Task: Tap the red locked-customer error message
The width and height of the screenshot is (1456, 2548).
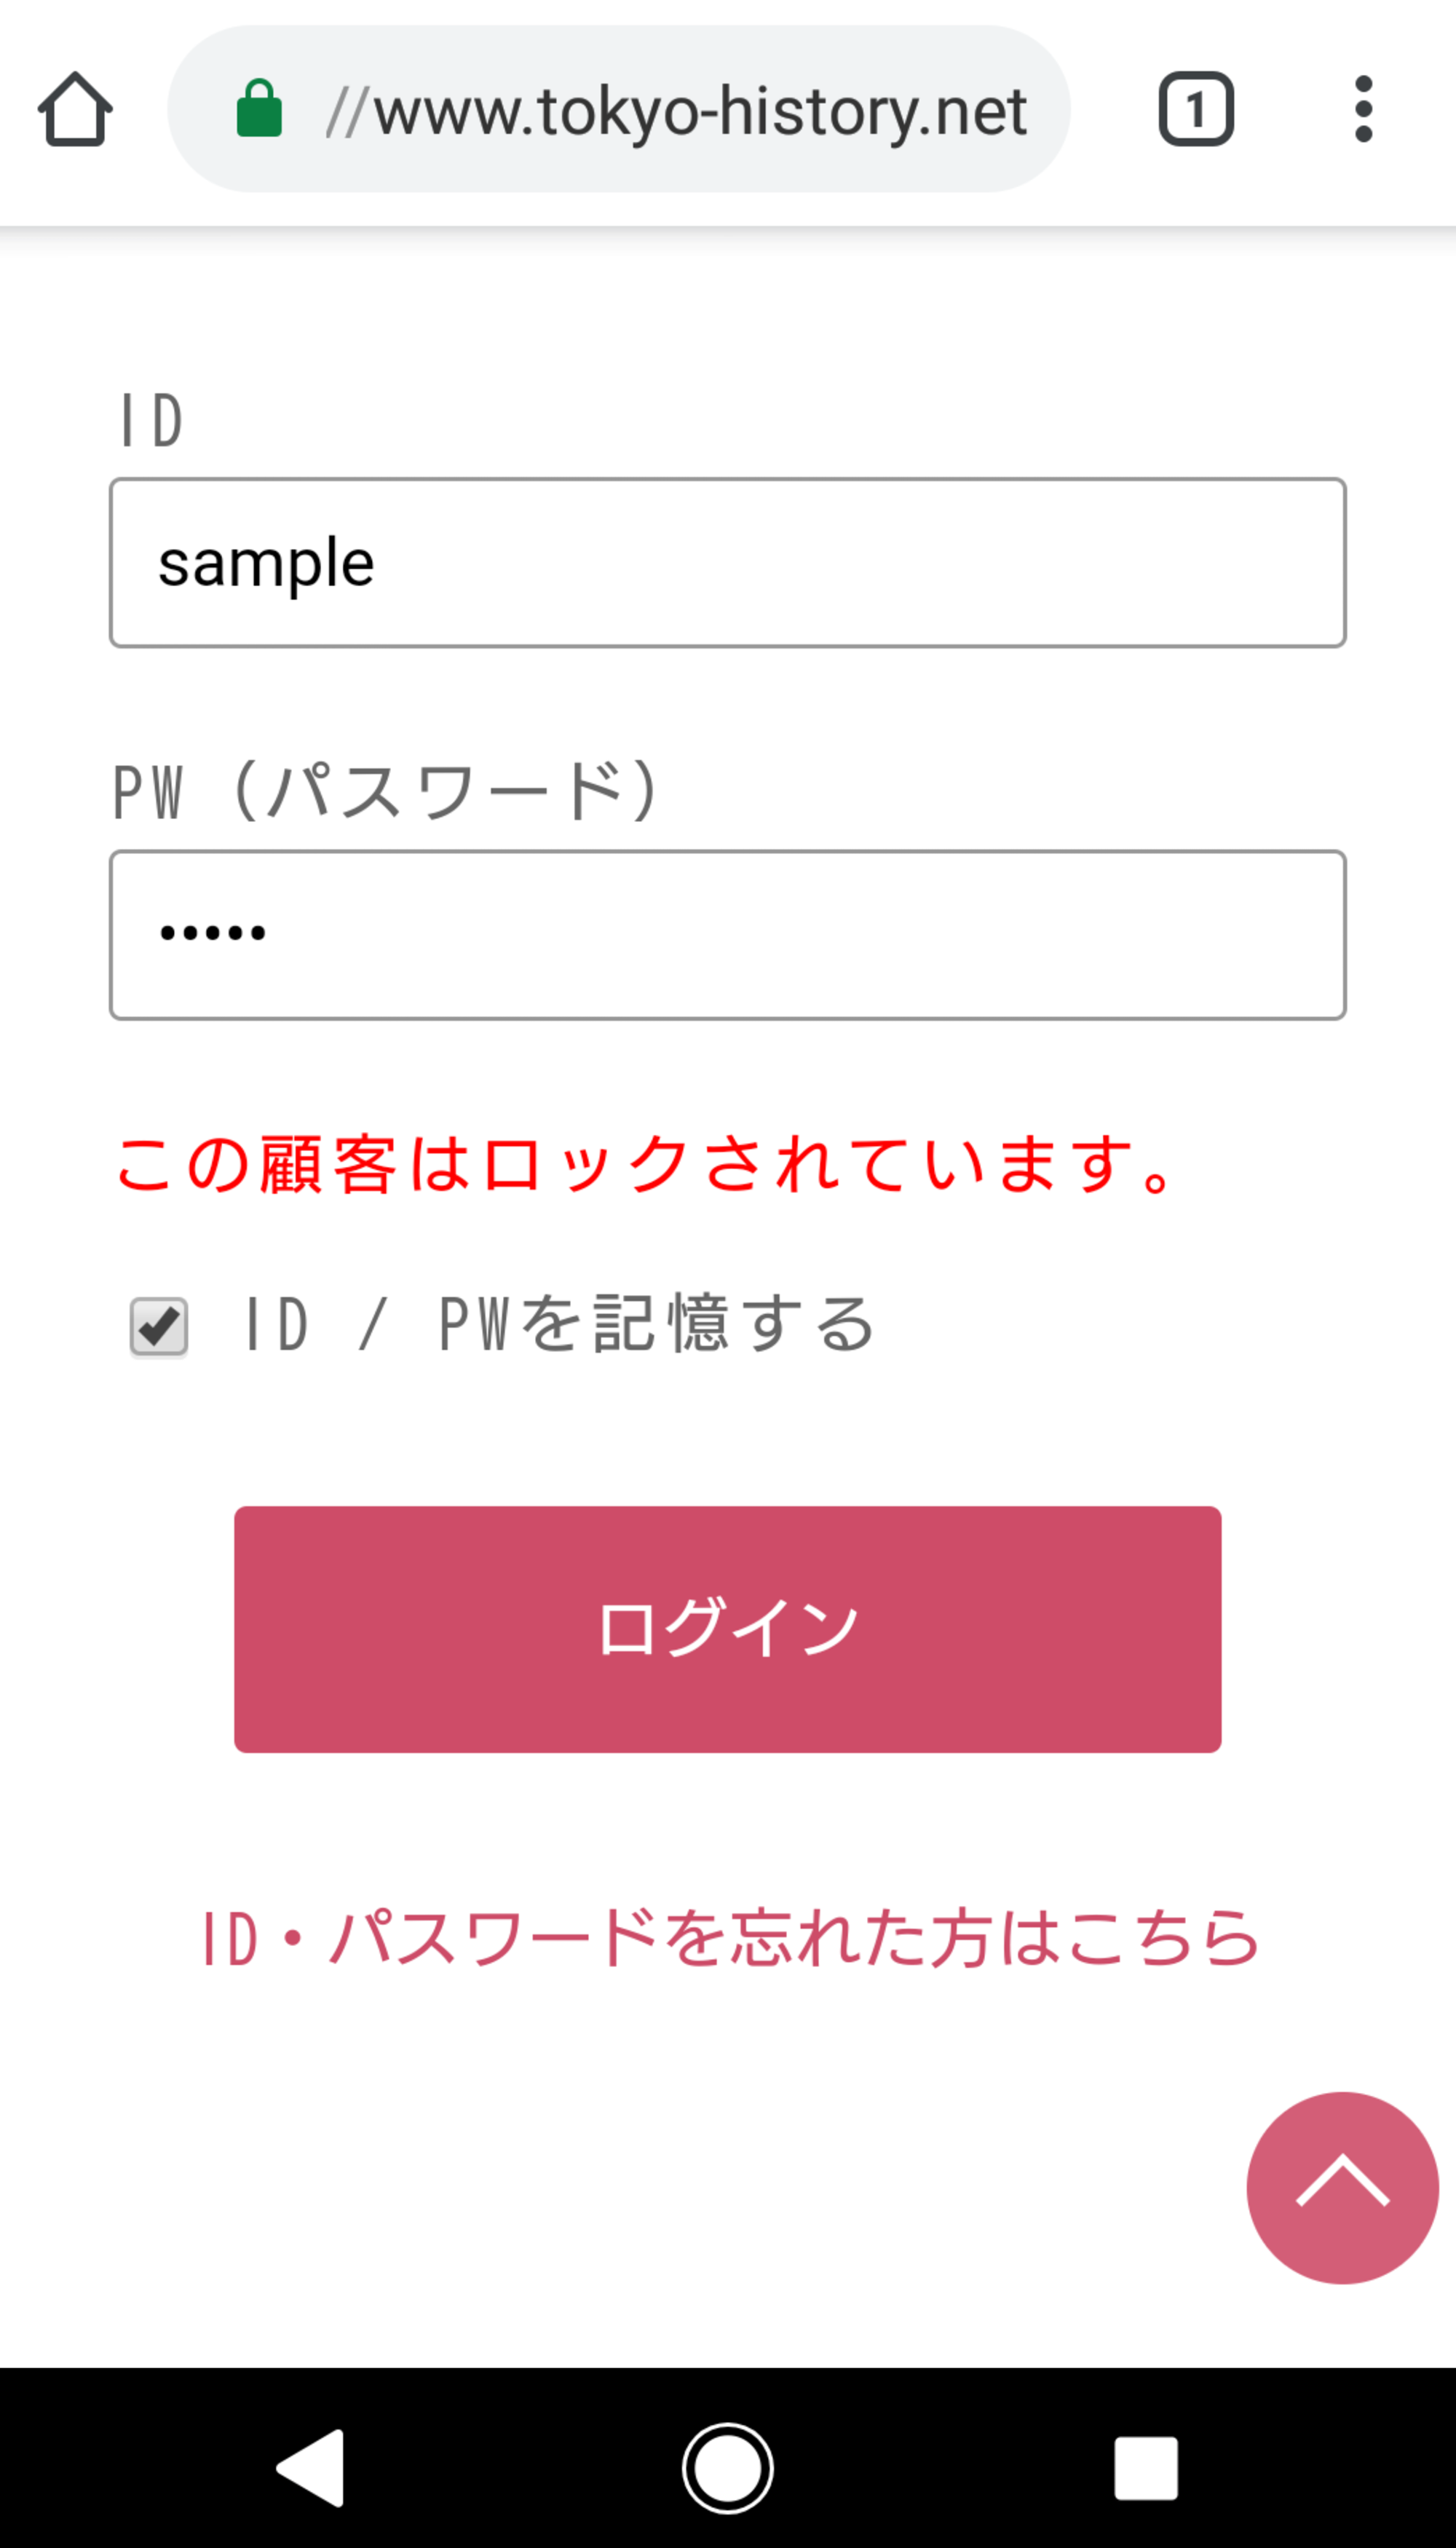Action: coord(645,1165)
